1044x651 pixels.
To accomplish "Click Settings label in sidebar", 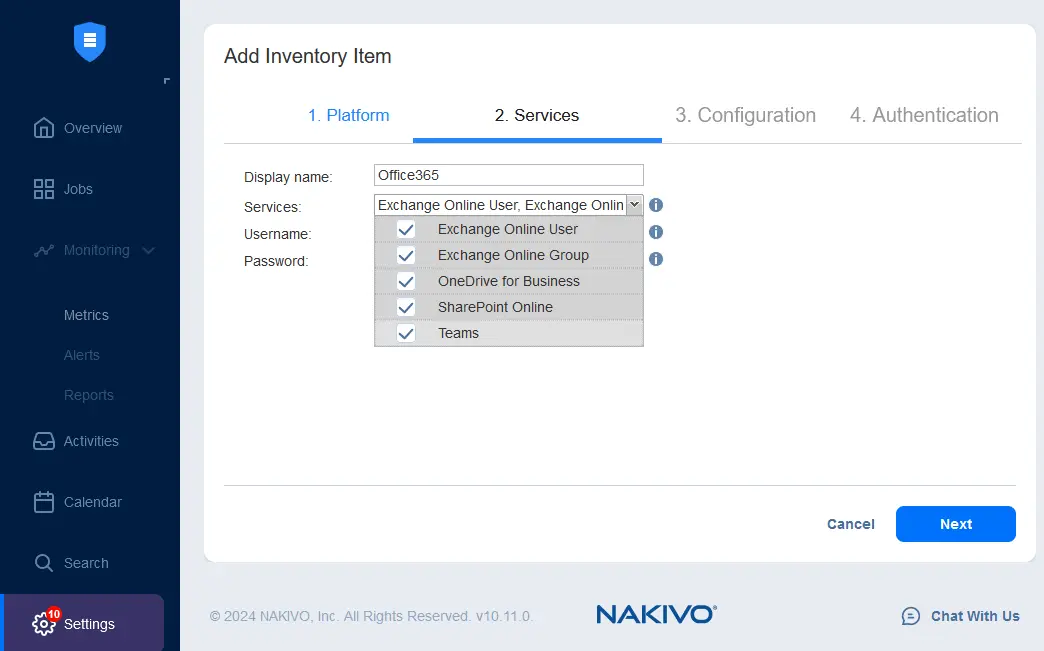I will [x=89, y=624].
